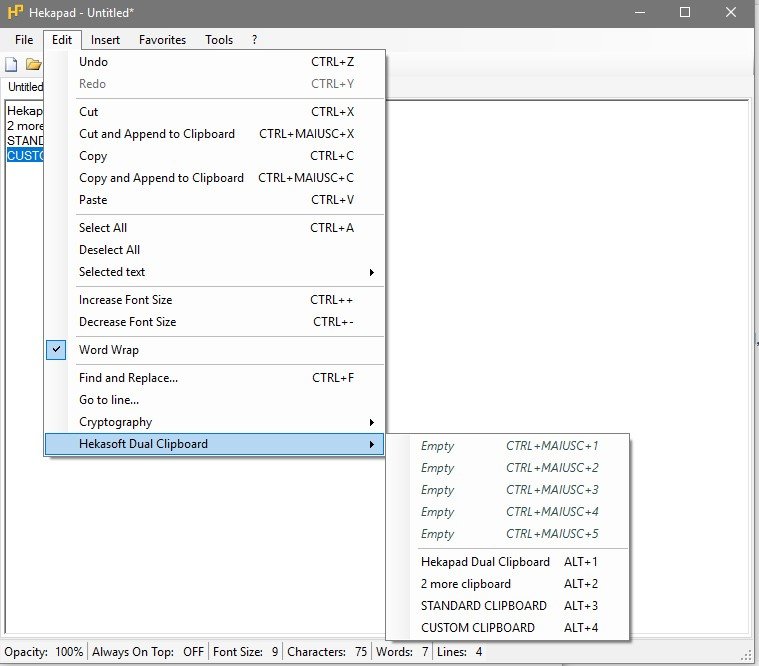Select Empty slot CTRL+MAIUSC+1

point(508,446)
